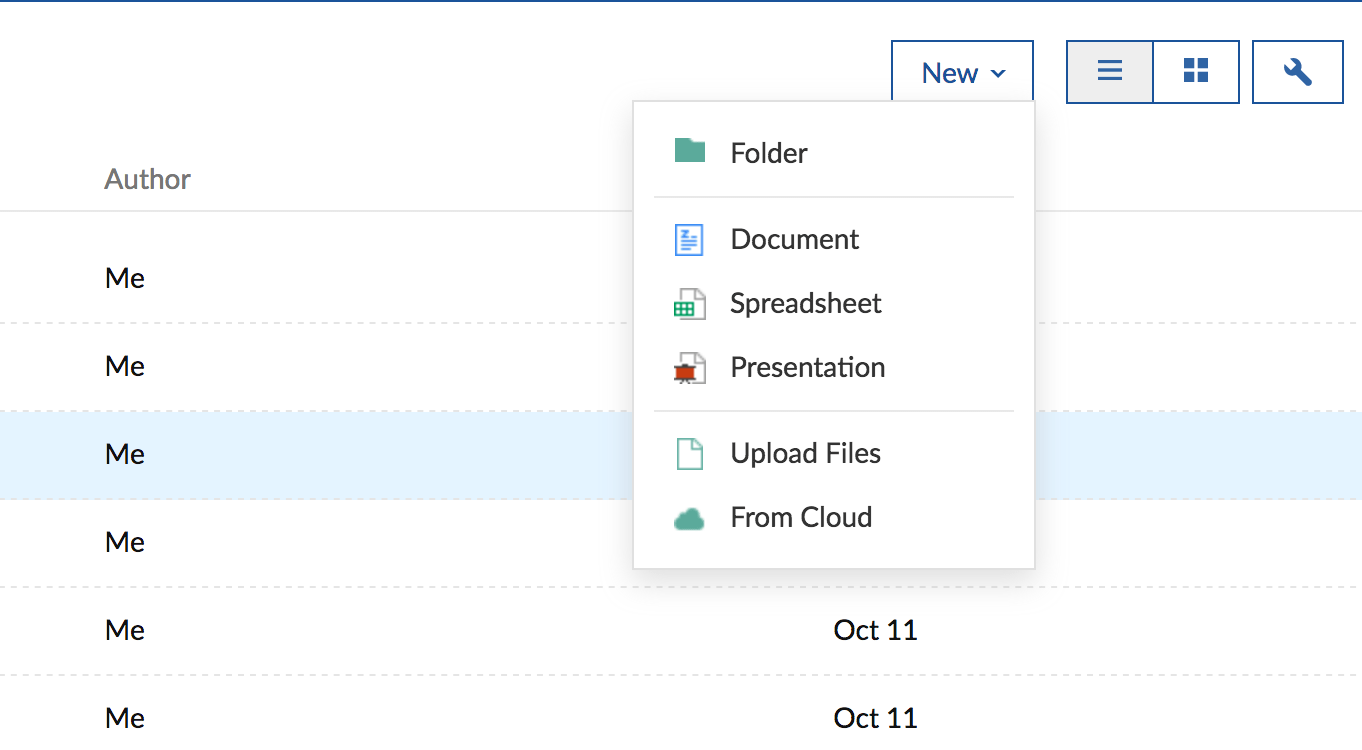Viewport: 1362px width, 750px height.
Task: Switch to grid view
Action: coord(1196,72)
